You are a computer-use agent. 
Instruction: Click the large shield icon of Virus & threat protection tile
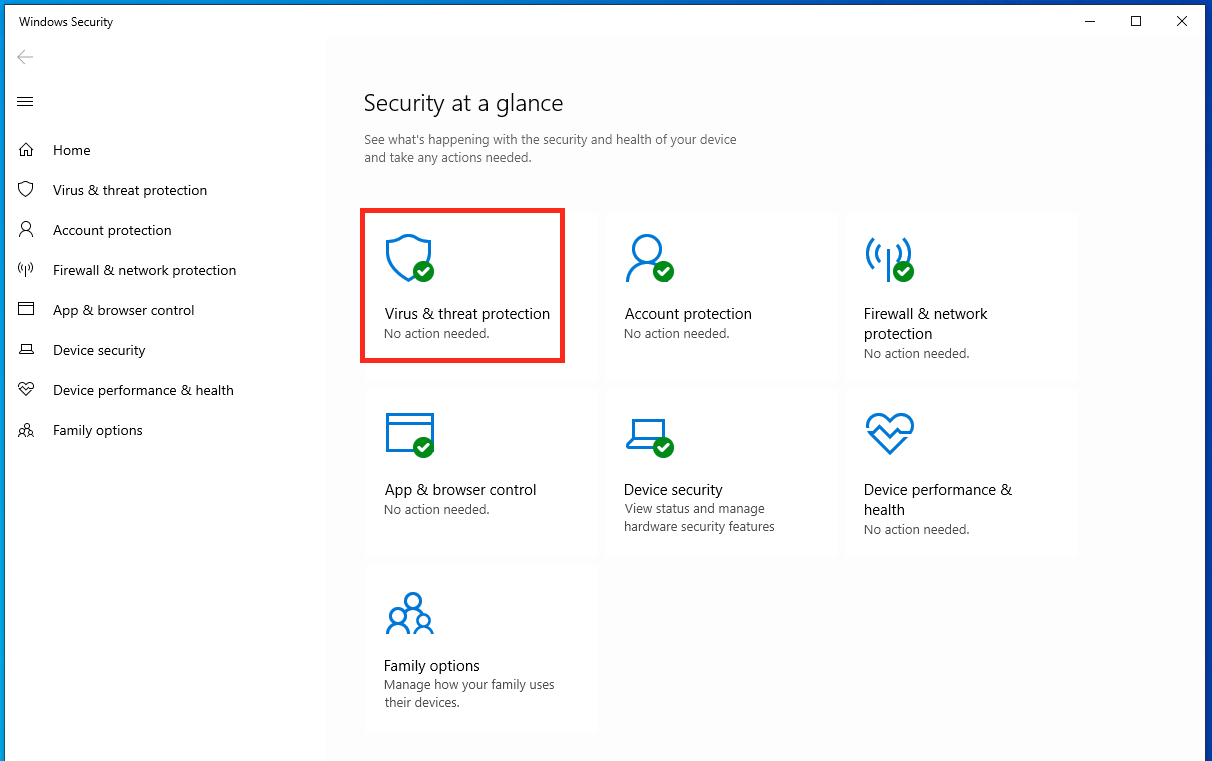tap(409, 259)
